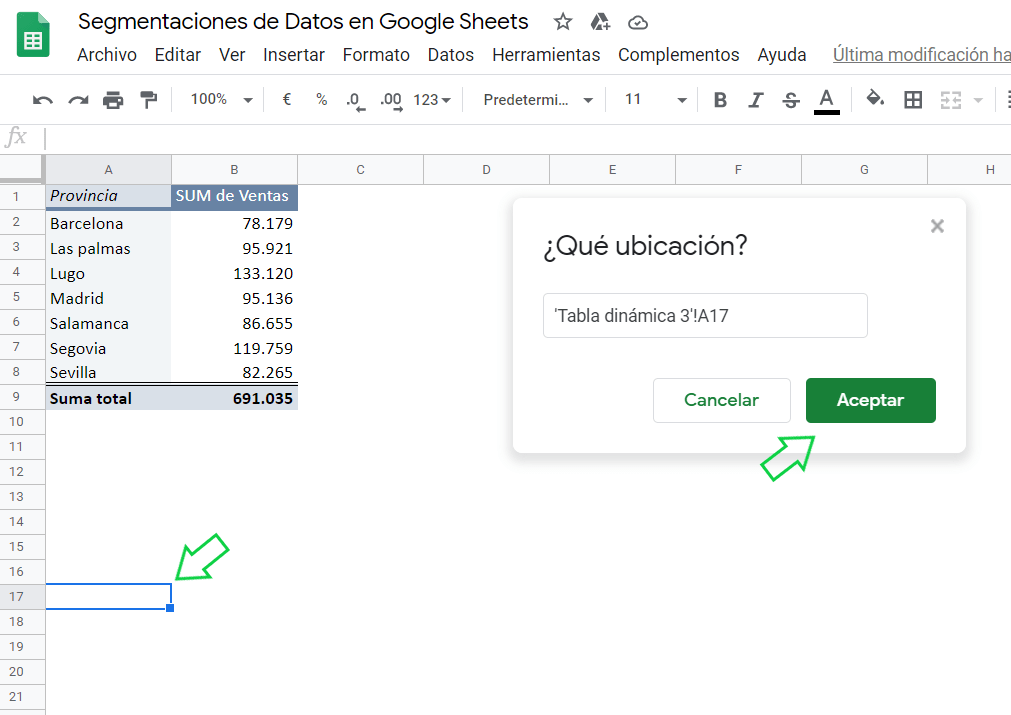
Task: Close the ¿Qué ubicación? dialog
Action: (937, 226)
